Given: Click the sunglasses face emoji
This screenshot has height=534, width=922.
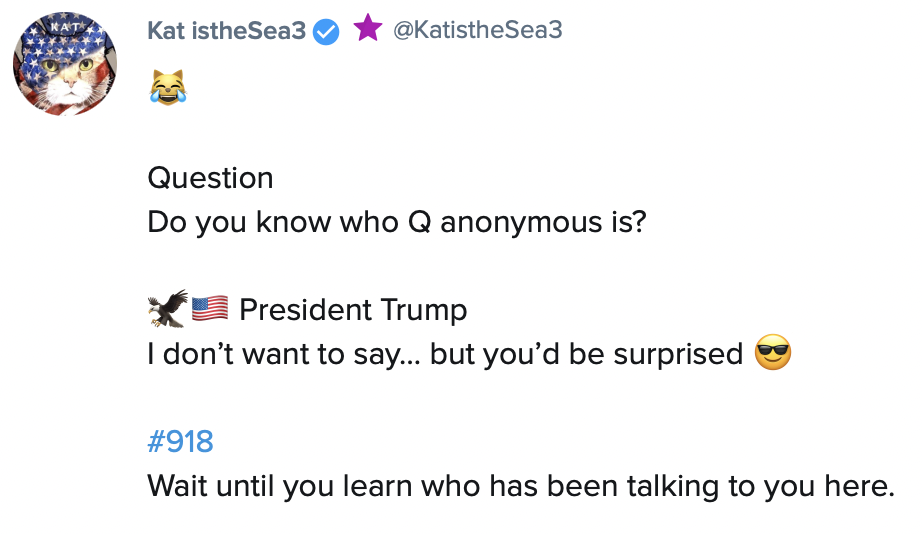Looking at the screenshot, I should pos(773,354).
